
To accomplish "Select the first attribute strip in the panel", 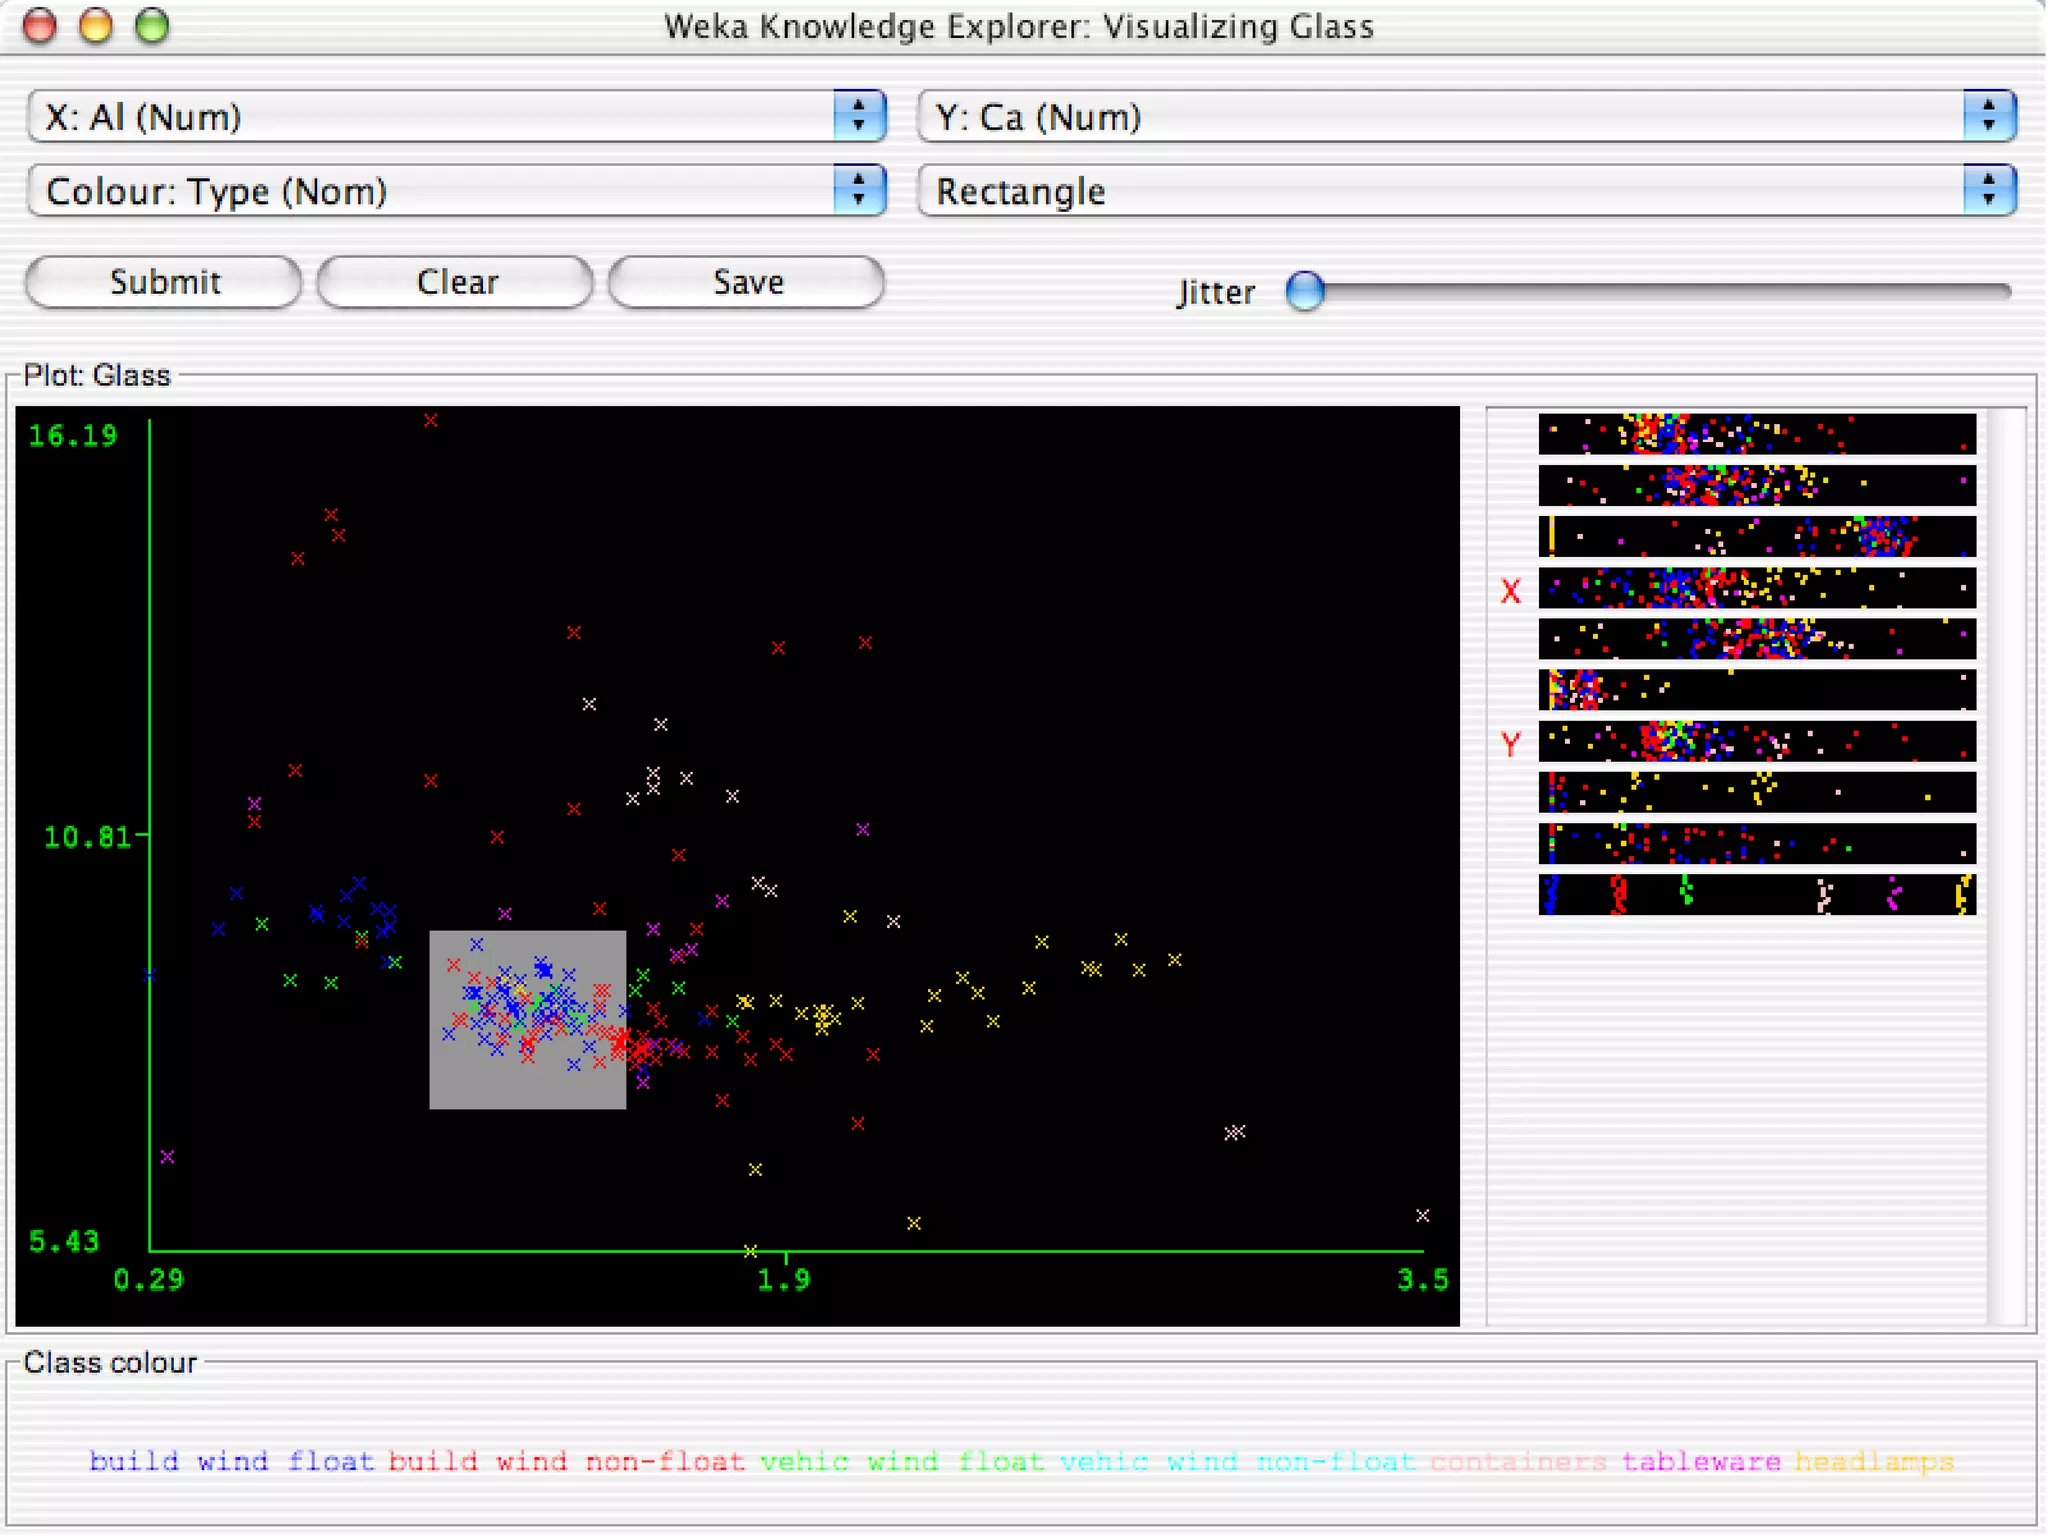I will [1756, 434].
